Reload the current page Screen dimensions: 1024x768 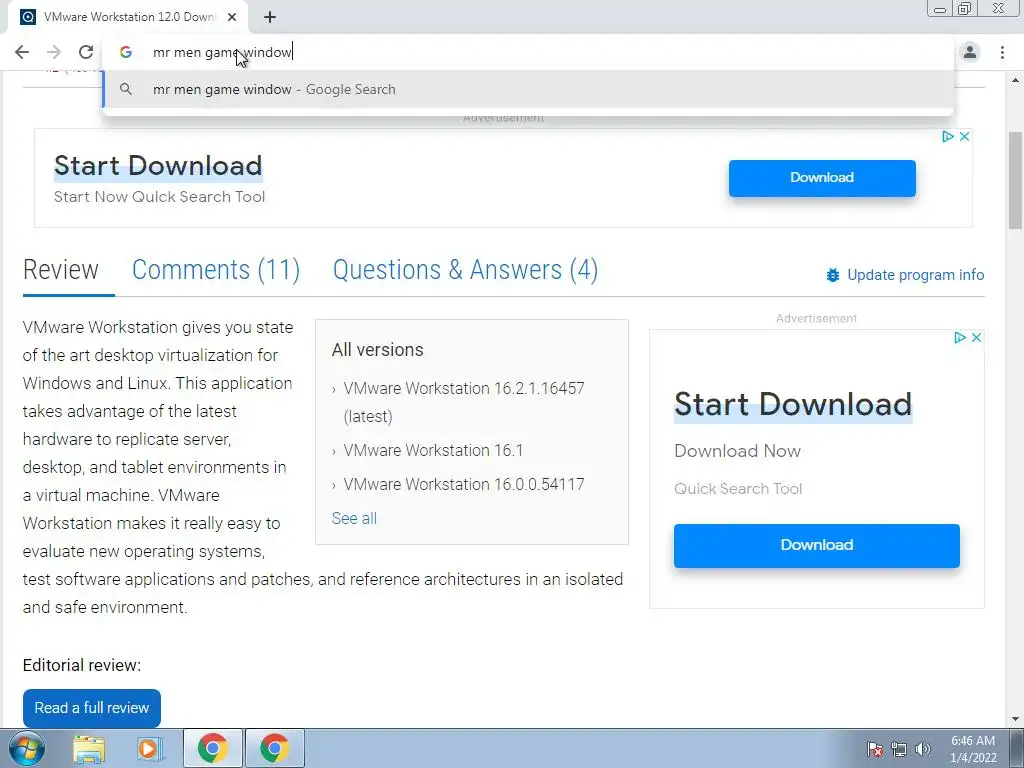[x=86, y=52]
